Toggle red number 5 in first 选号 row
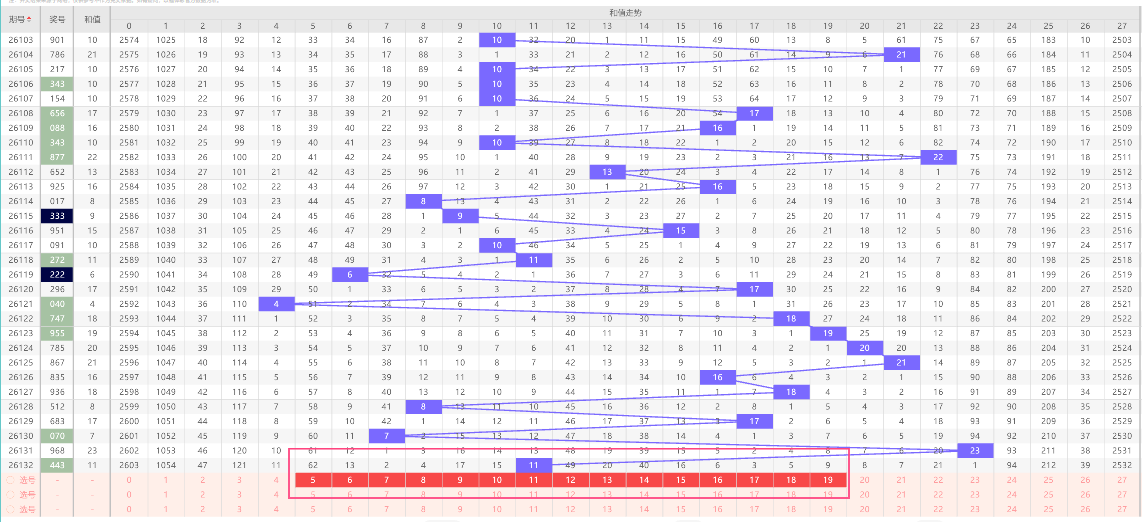The image size is (1142, 522). [x=313, y=481]
